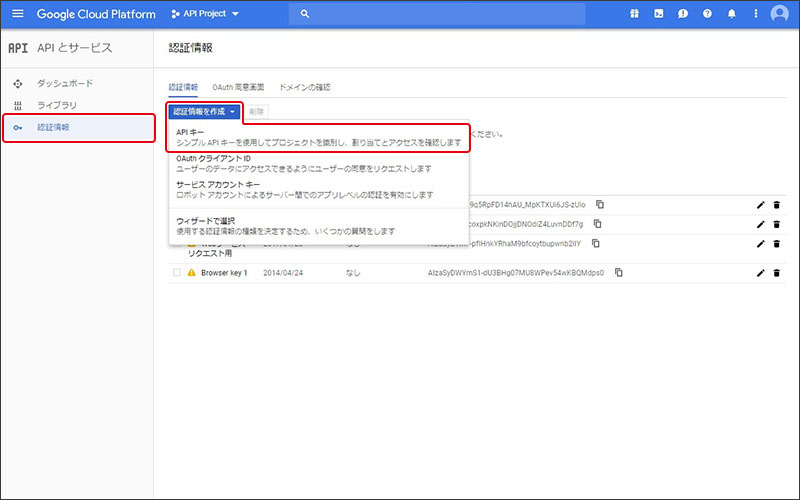
Task: Edit Browser key 1 with pencil
Action: (761, 273)
